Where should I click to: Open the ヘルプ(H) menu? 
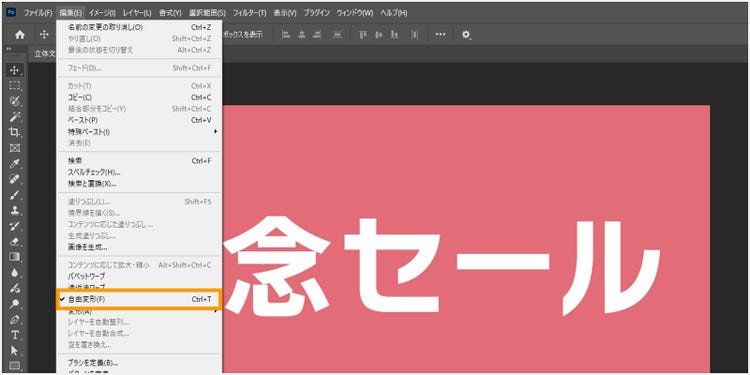[x=394, y=12]
